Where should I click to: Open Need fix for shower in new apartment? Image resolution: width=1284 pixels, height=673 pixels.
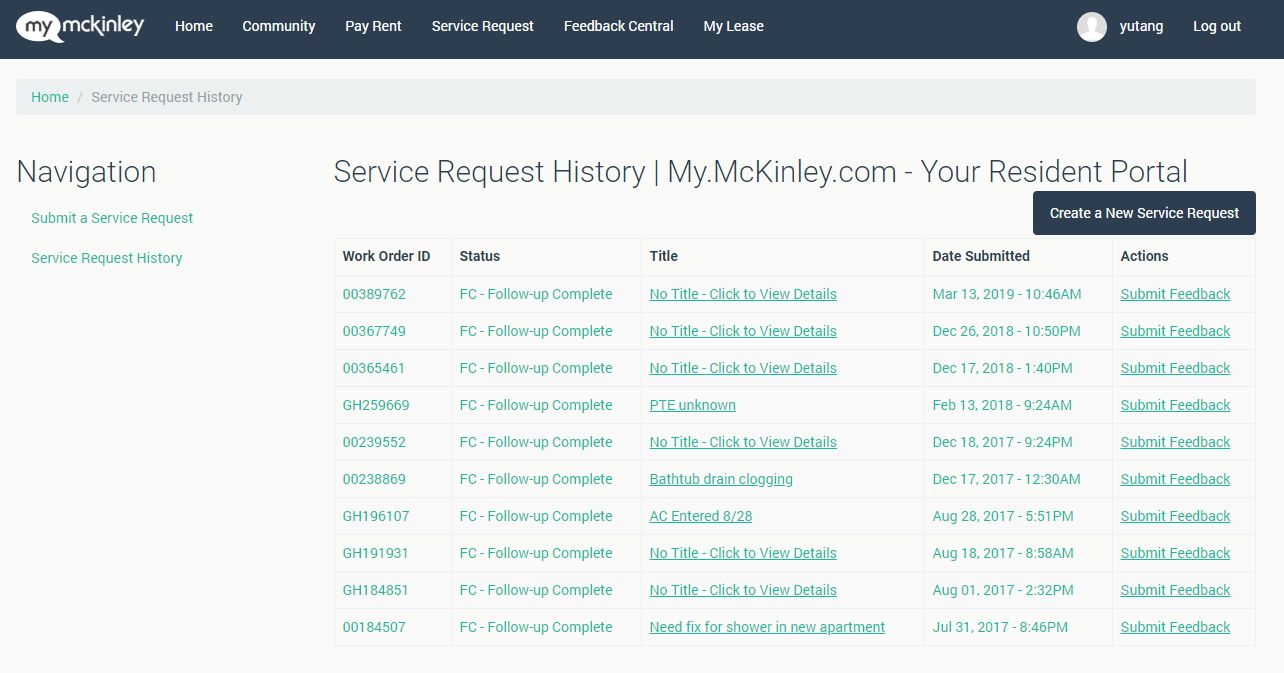(767, 627)
